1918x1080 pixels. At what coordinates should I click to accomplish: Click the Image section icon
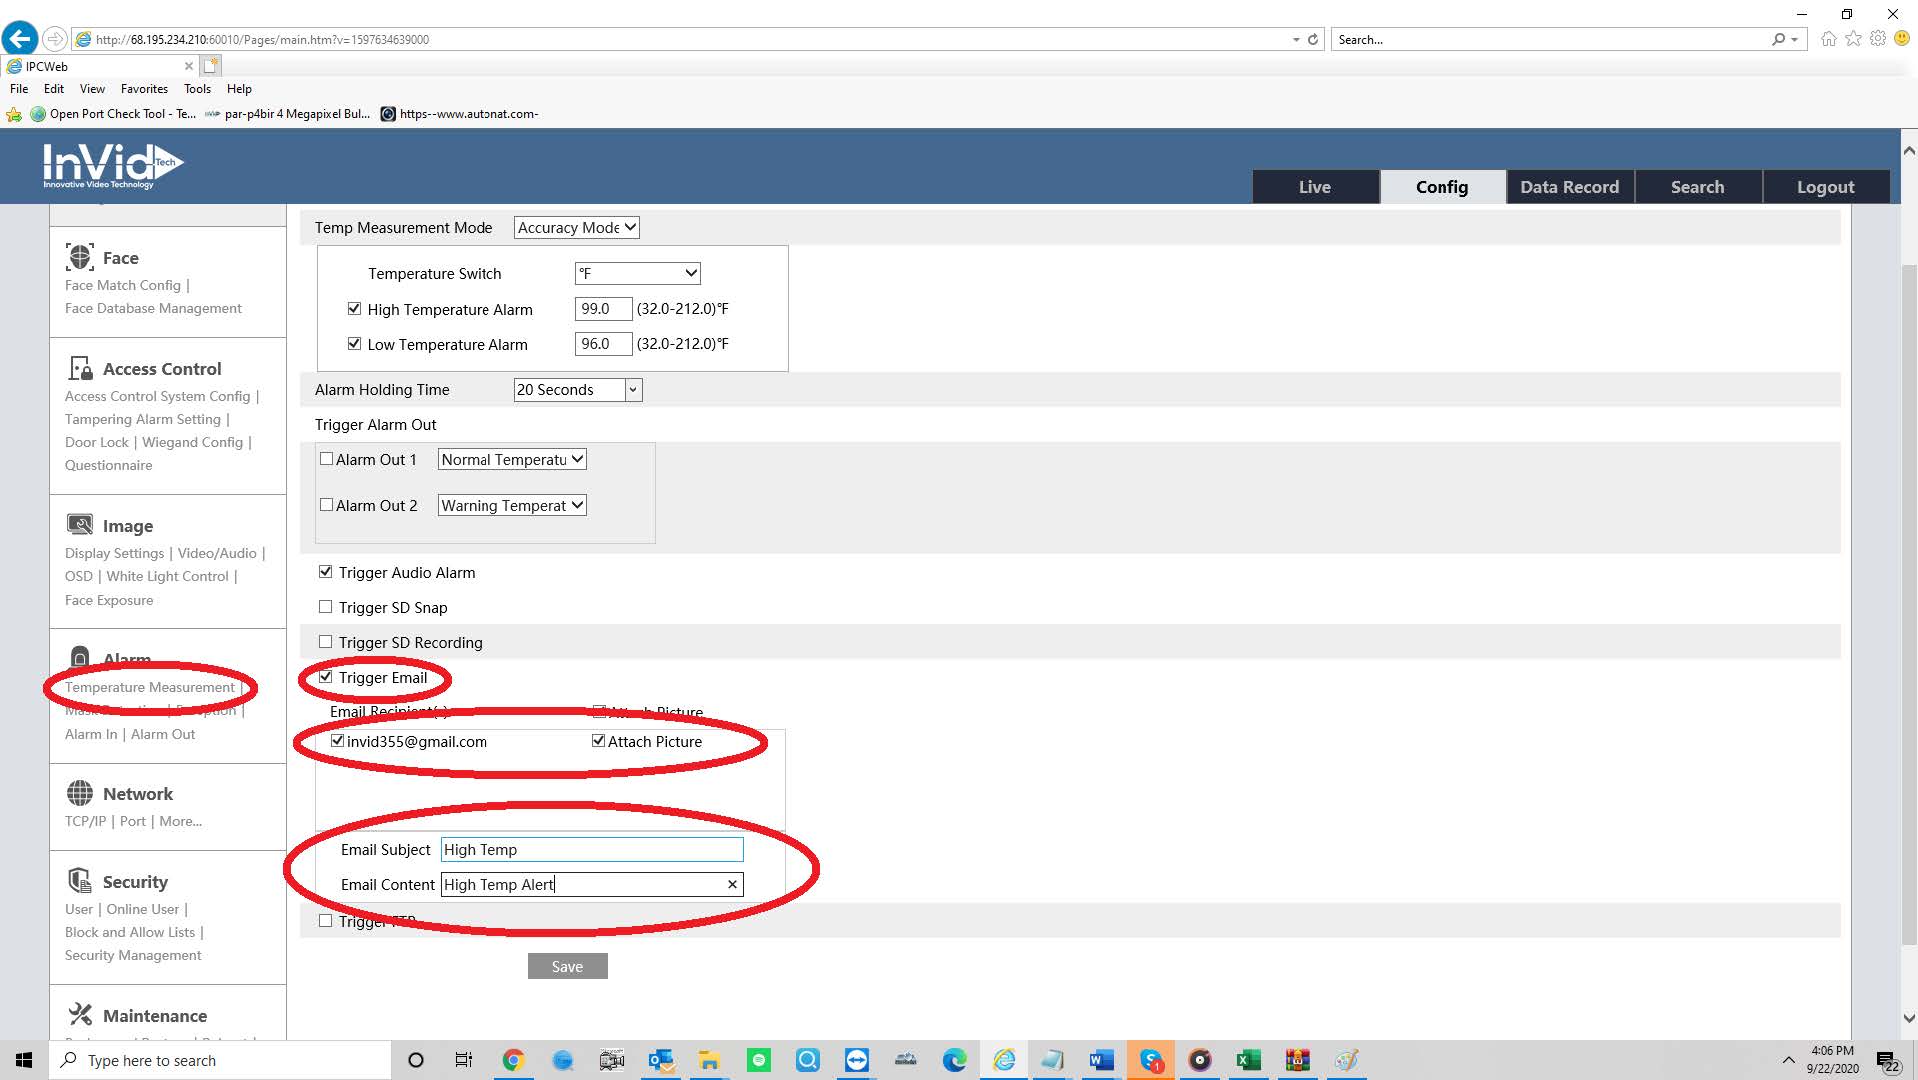point(80,525)
